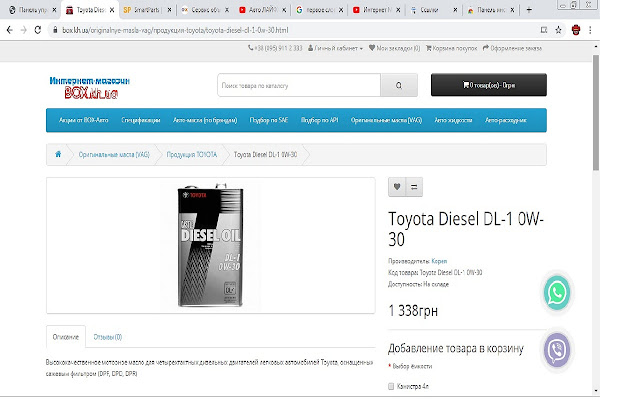Open Акции от BOX-Авто menu
640x400 pixels.
[84, 120]
